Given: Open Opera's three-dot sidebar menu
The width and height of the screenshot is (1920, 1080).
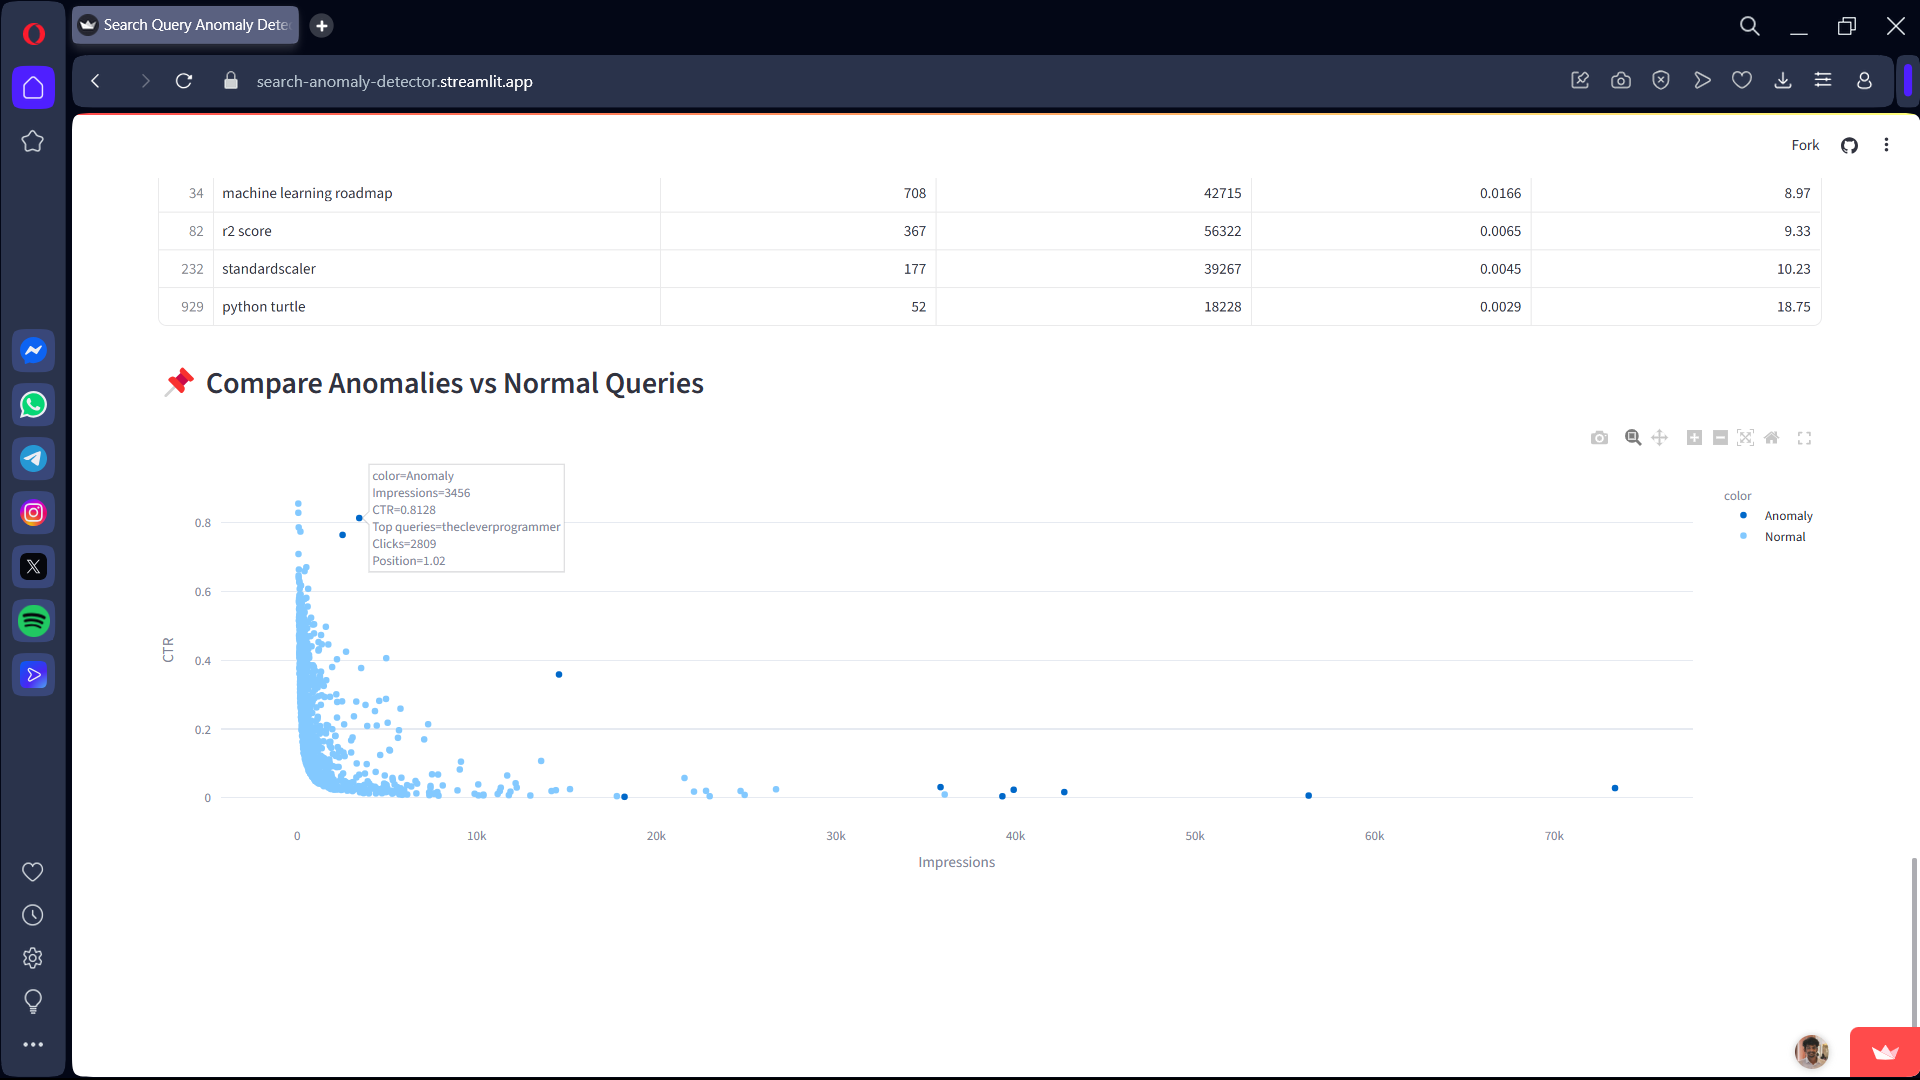Looking at the screenshot, I should (x=33, y=1045).
